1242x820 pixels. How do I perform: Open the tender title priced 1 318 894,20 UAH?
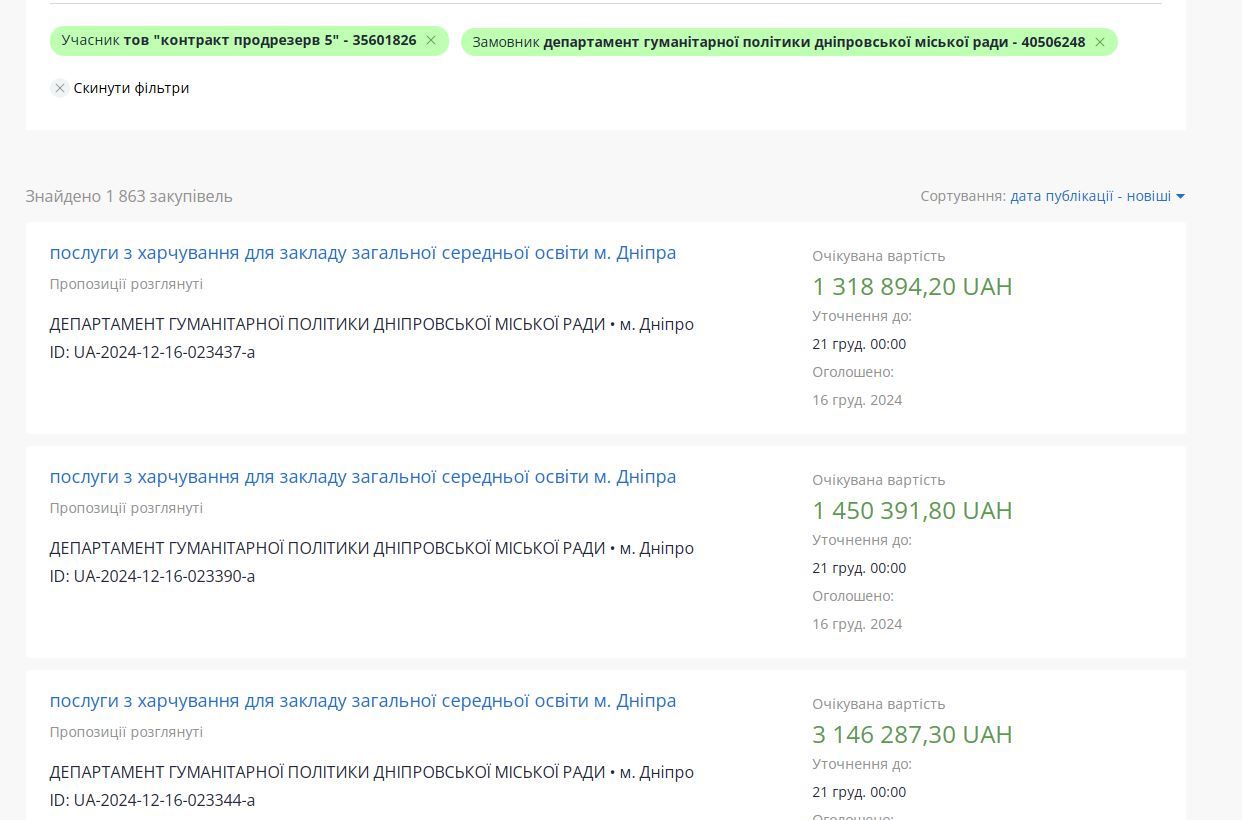[x=363, y=253]
